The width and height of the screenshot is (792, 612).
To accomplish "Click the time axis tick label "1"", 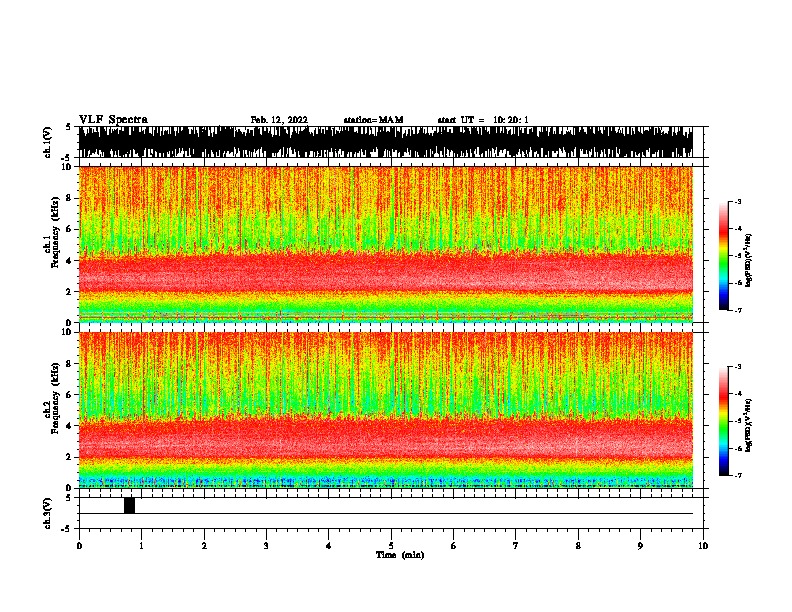I will pos(141,546).
